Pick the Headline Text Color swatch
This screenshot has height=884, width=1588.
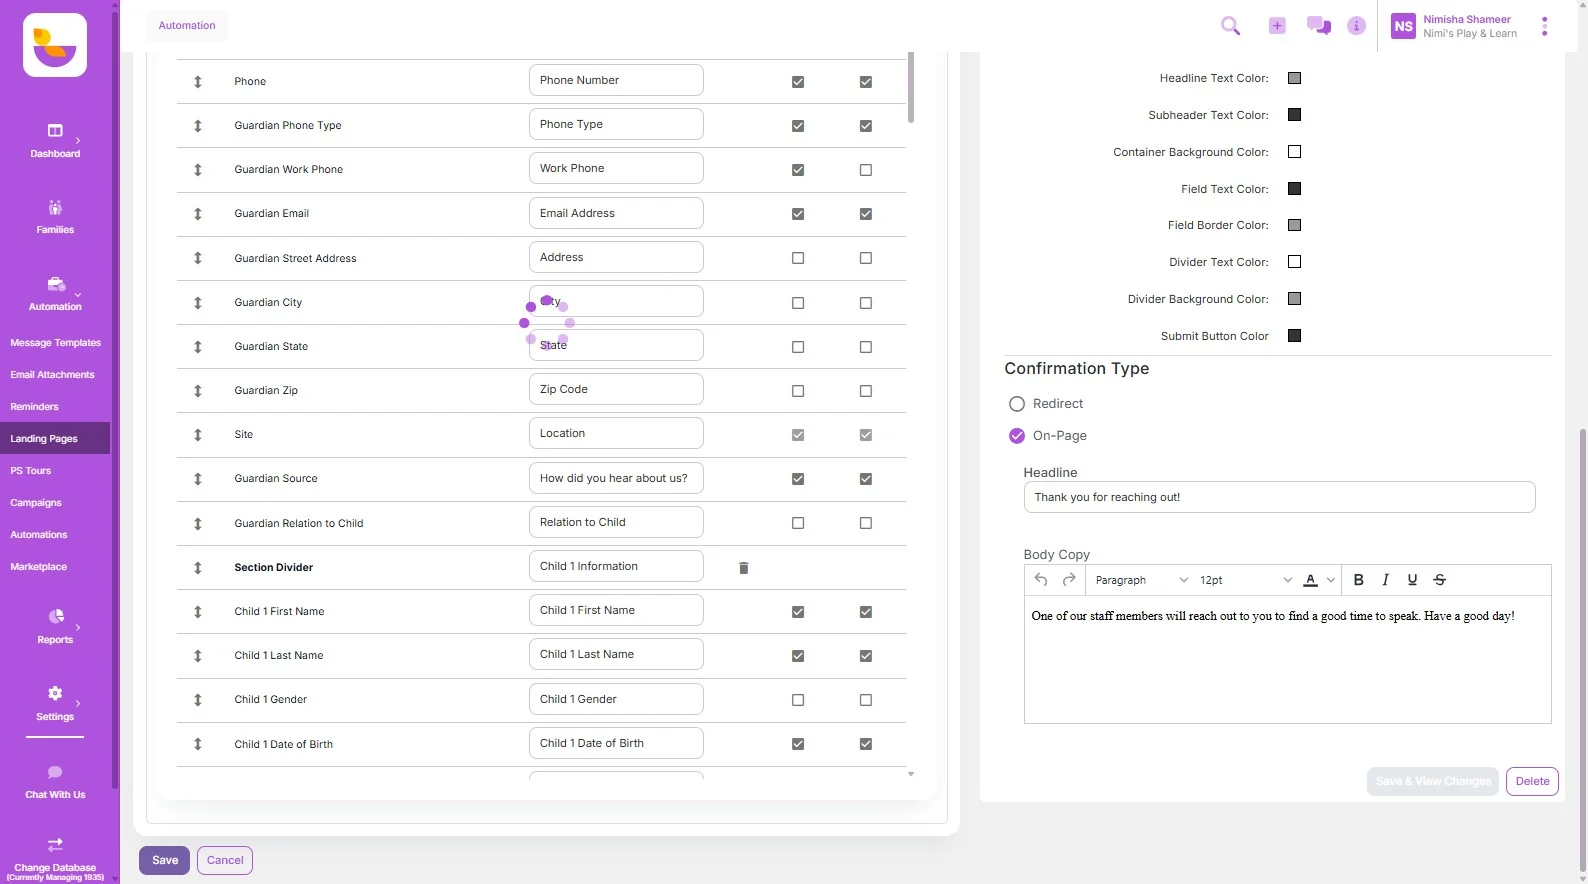[1294, 78]
